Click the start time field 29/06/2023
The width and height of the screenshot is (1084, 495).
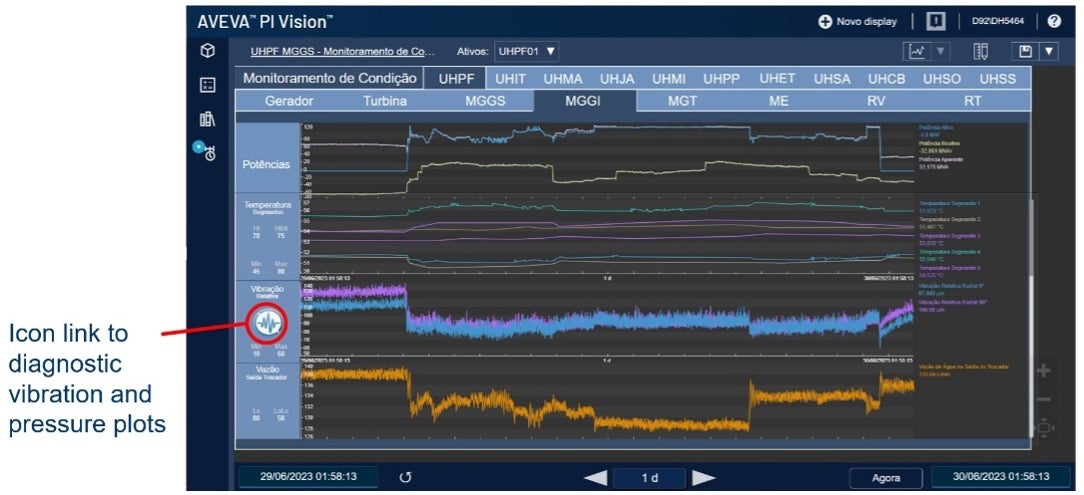pos(308,478)
